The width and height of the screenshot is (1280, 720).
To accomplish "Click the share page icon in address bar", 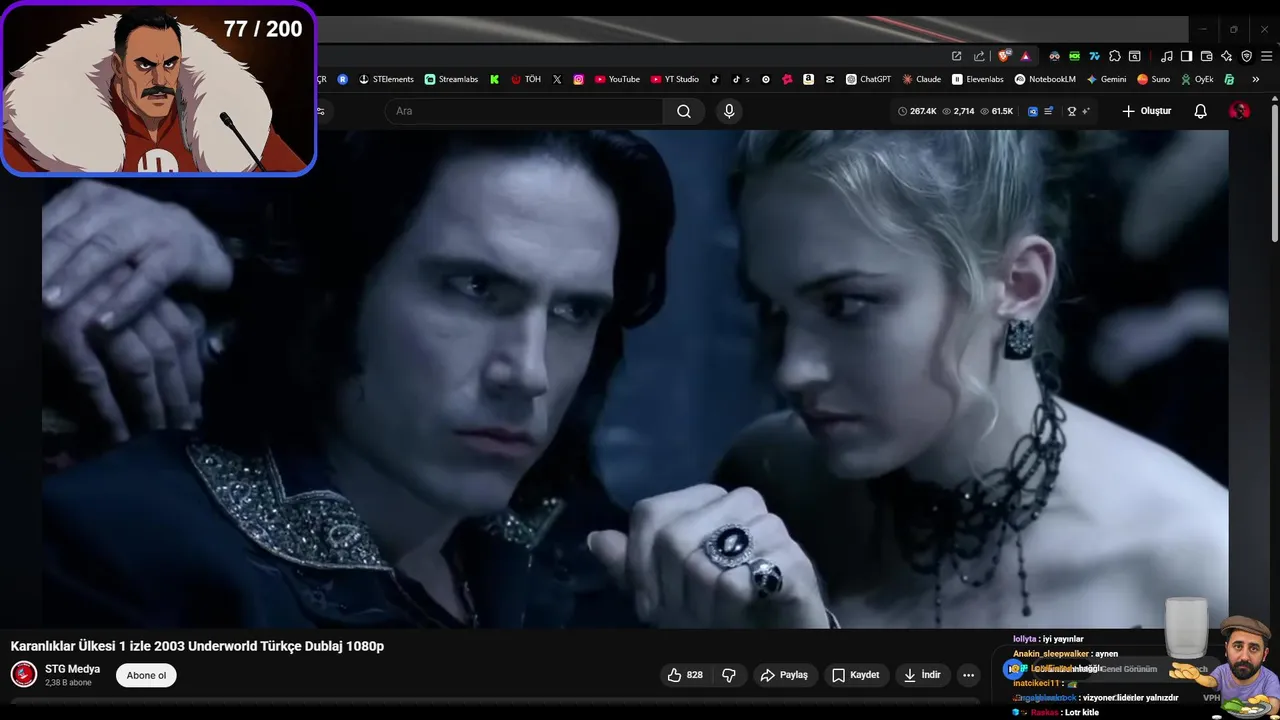I will (x=979, y=56).
